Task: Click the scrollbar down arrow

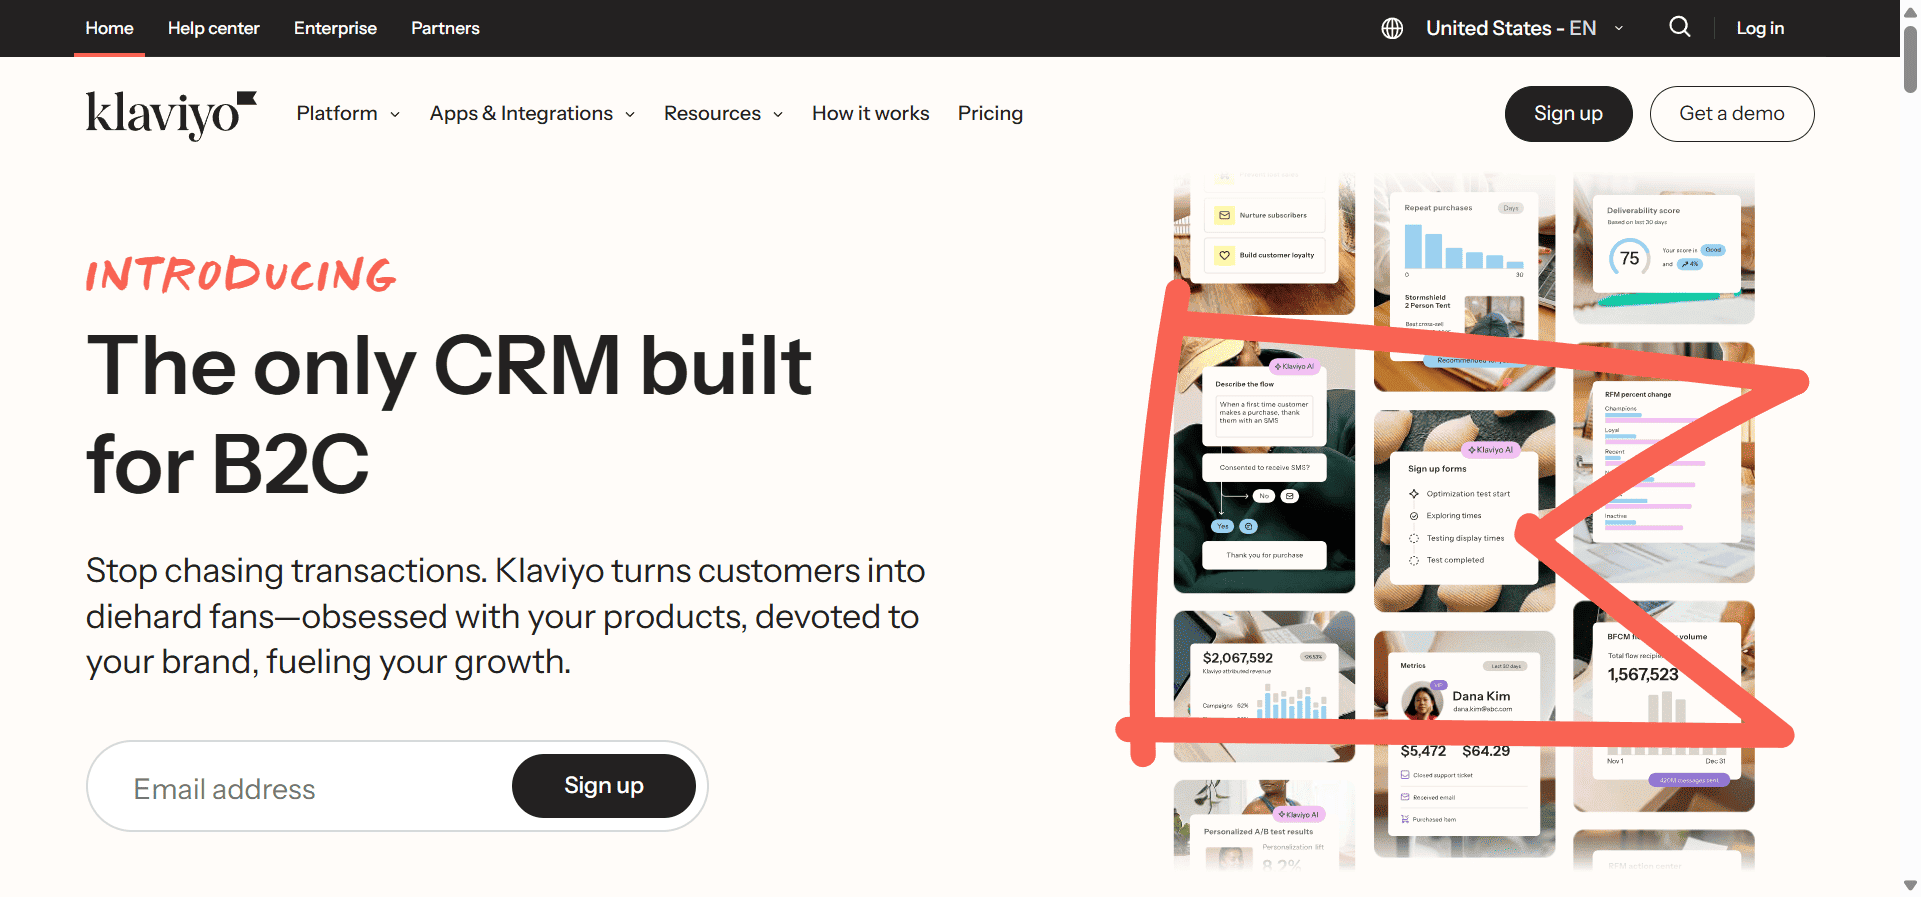Action: point(1910,886)
